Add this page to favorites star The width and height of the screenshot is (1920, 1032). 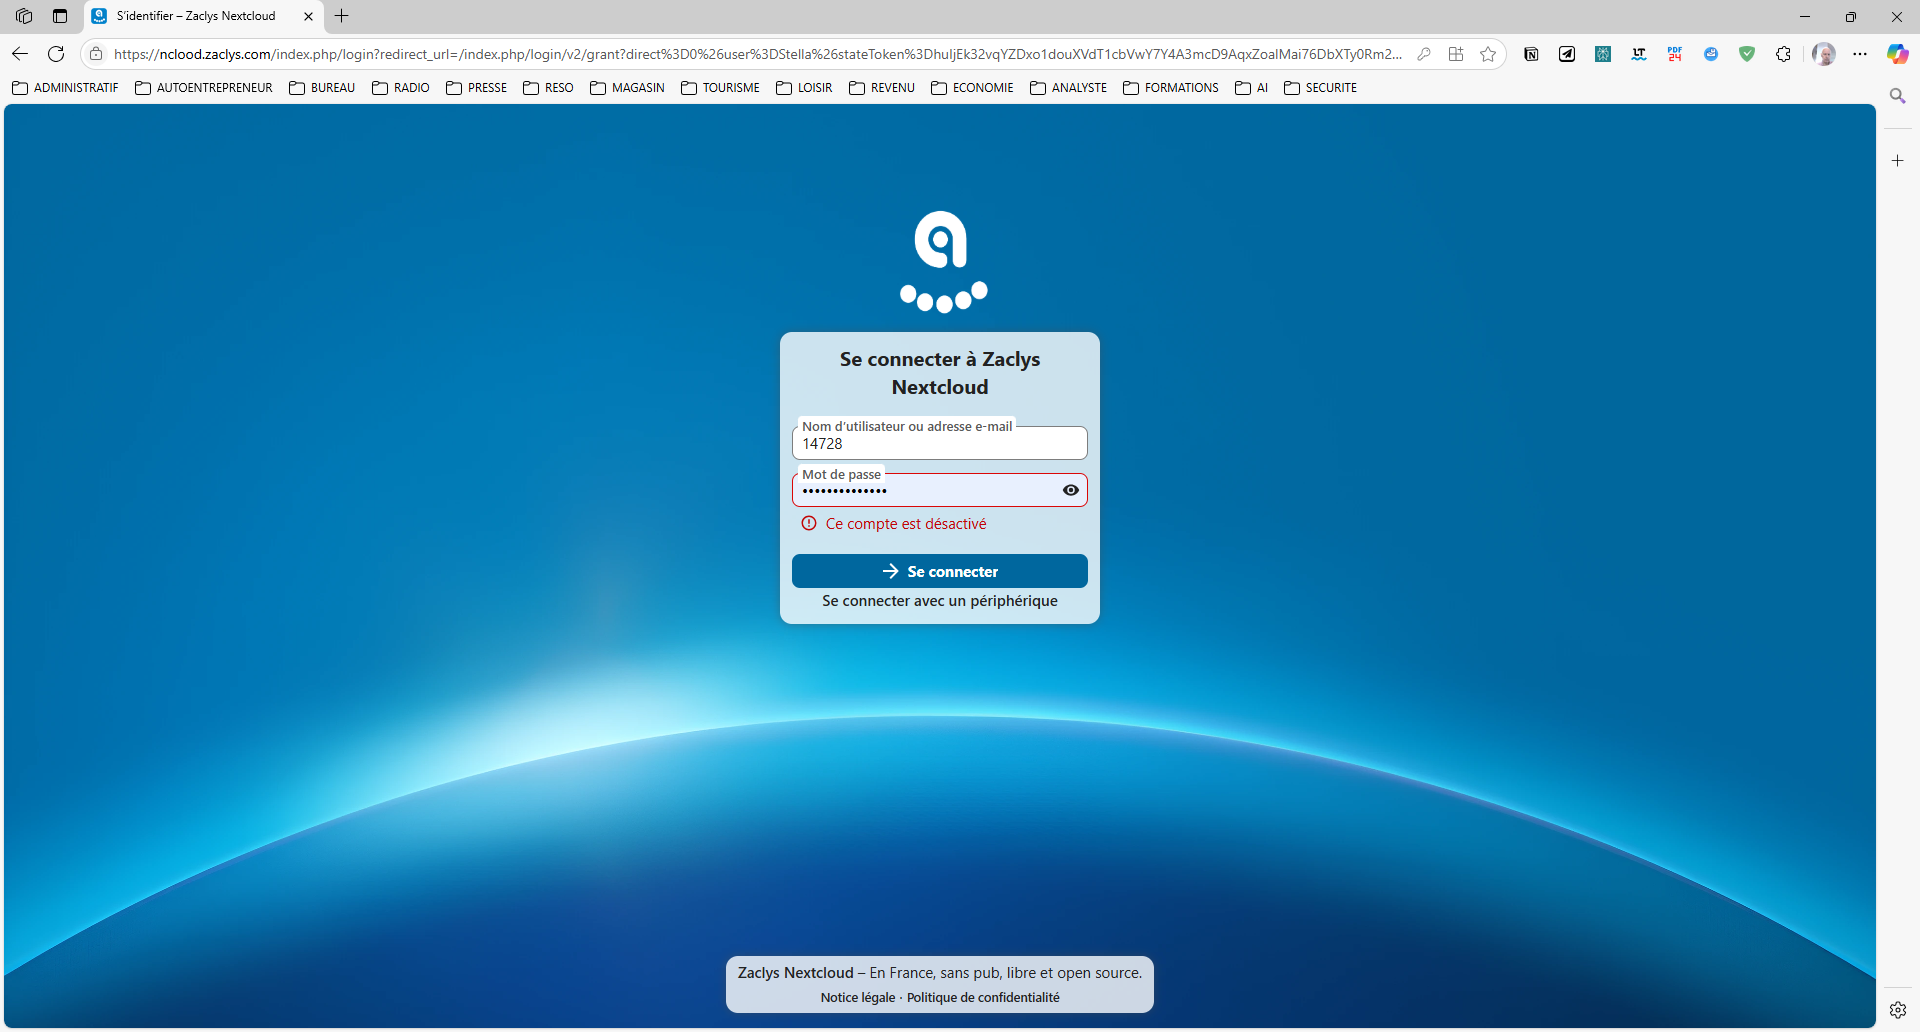pyautogui.click(x=1488, y=54)
